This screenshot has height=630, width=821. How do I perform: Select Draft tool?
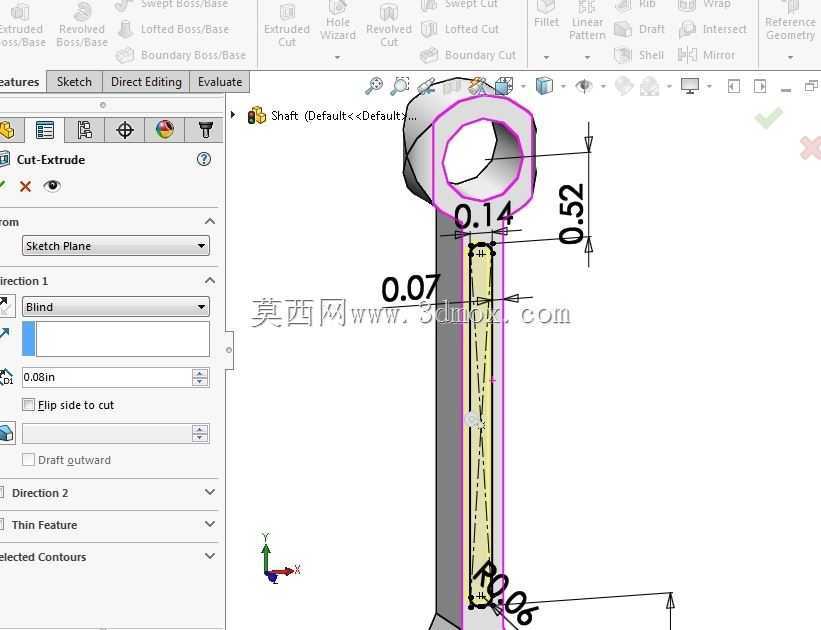click(x=639, y=29)
